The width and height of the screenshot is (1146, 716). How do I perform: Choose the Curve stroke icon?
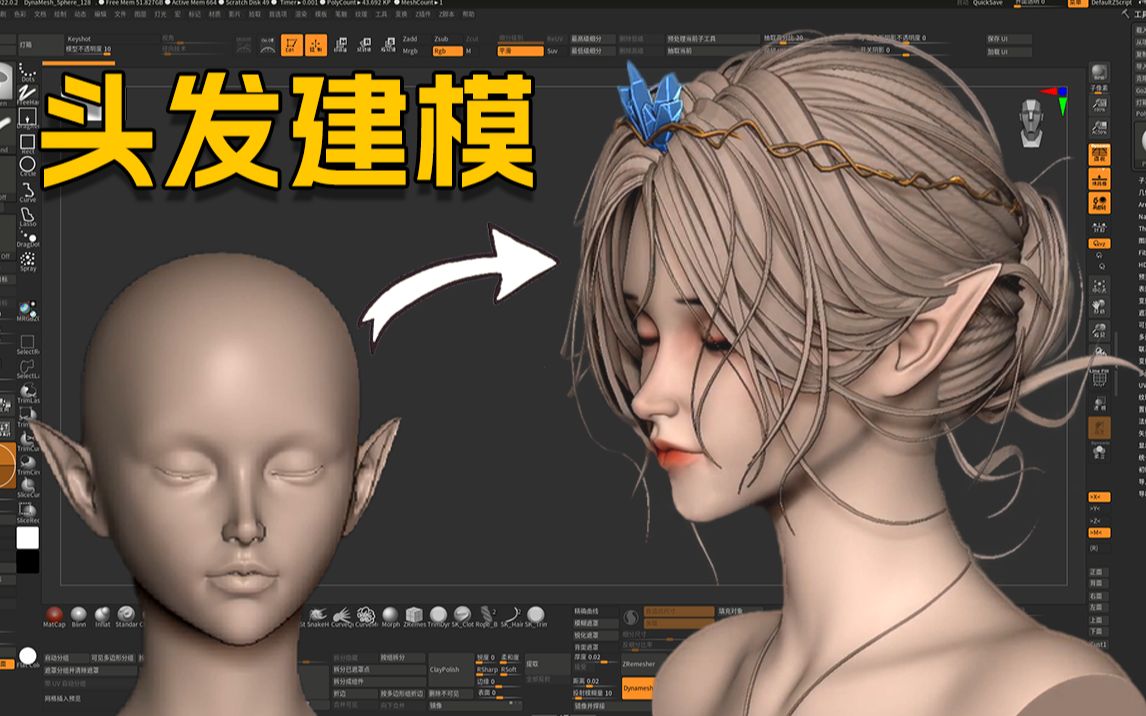pos(27,191)
